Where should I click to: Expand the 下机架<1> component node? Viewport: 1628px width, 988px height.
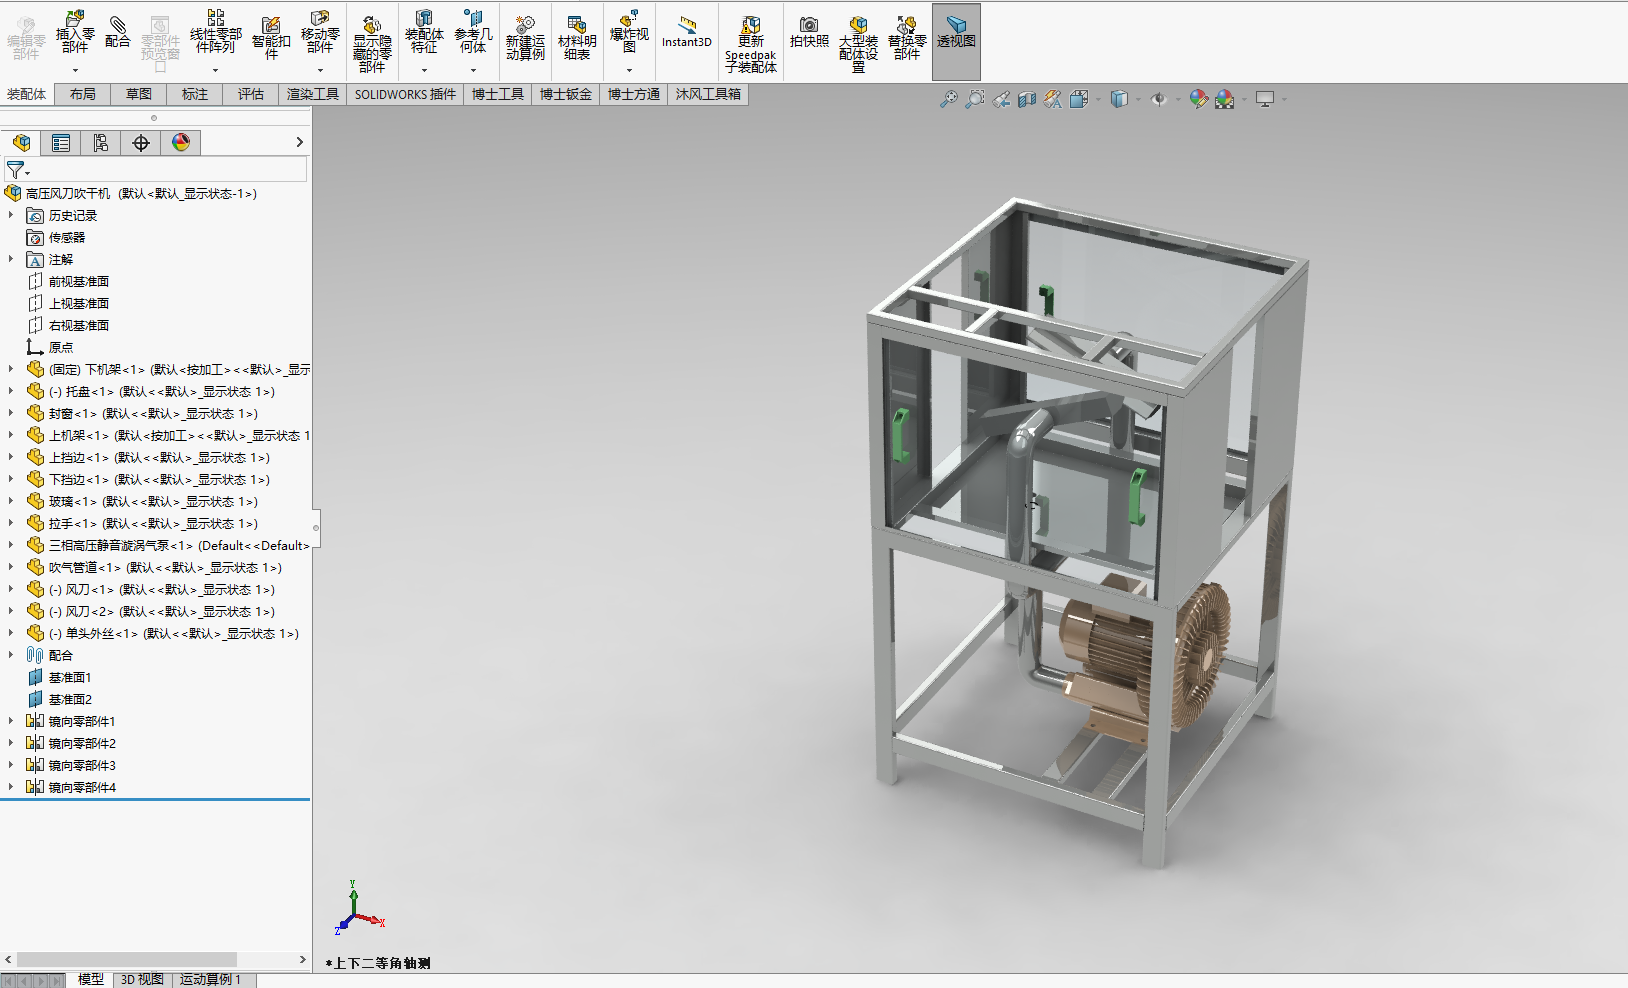click(x=11, y=369)
